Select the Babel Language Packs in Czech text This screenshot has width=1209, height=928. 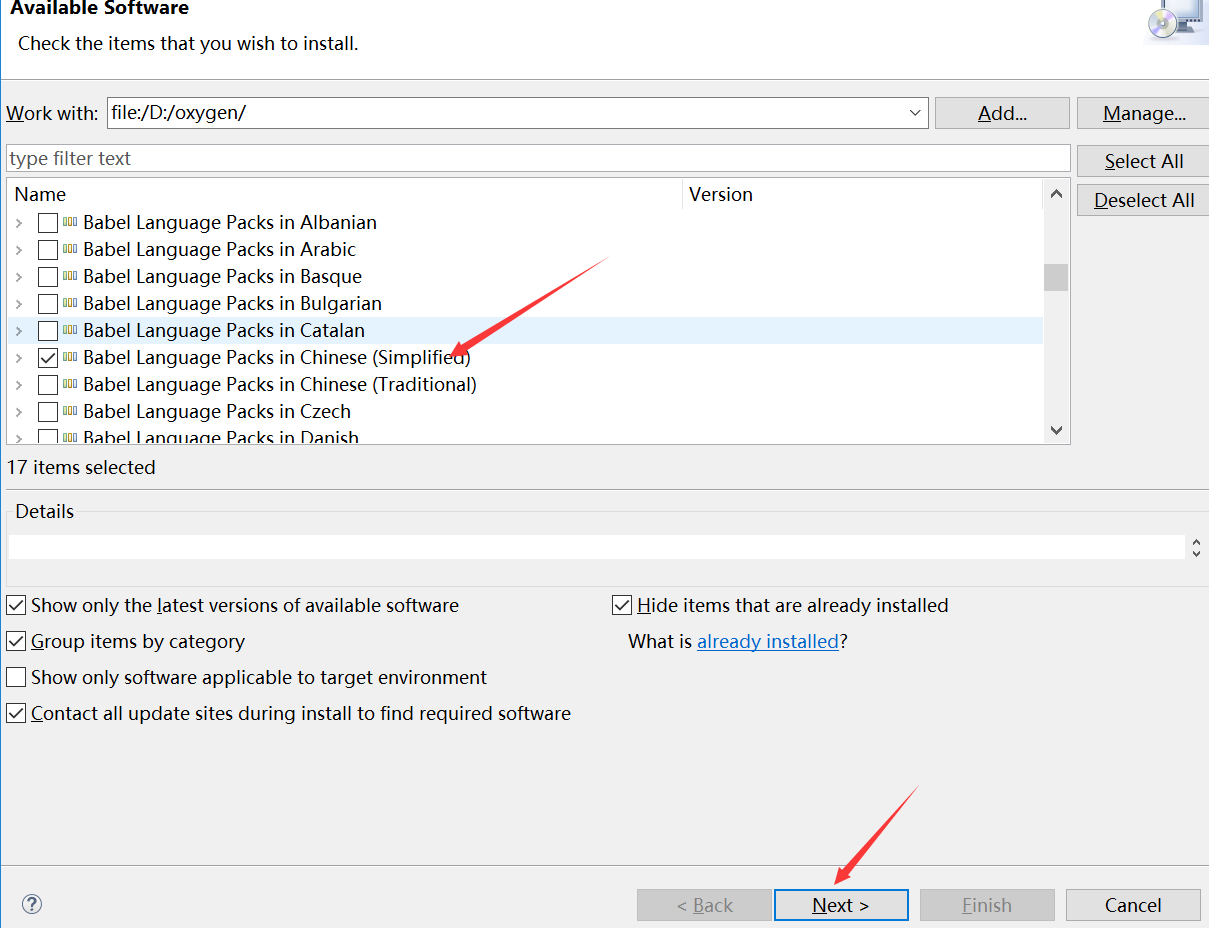[x=217, y=411]
